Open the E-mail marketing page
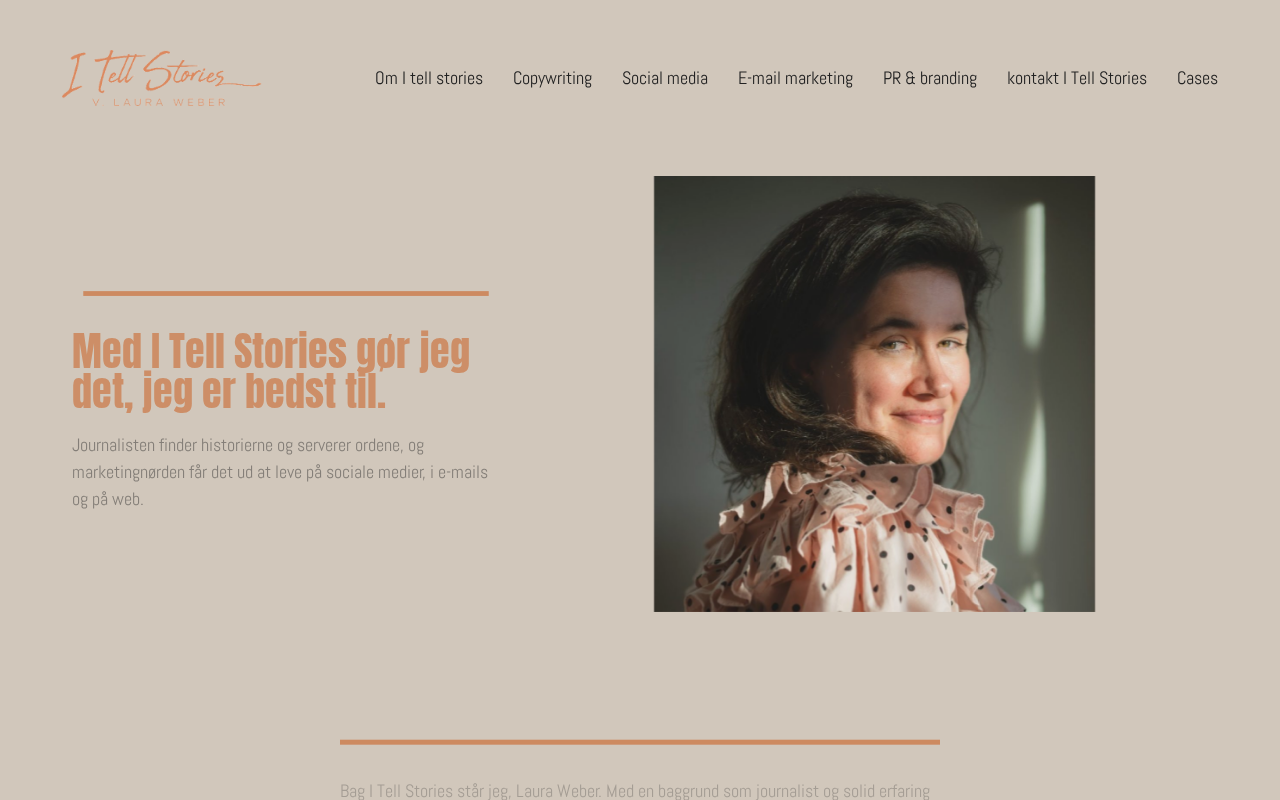 click(795, 78)
